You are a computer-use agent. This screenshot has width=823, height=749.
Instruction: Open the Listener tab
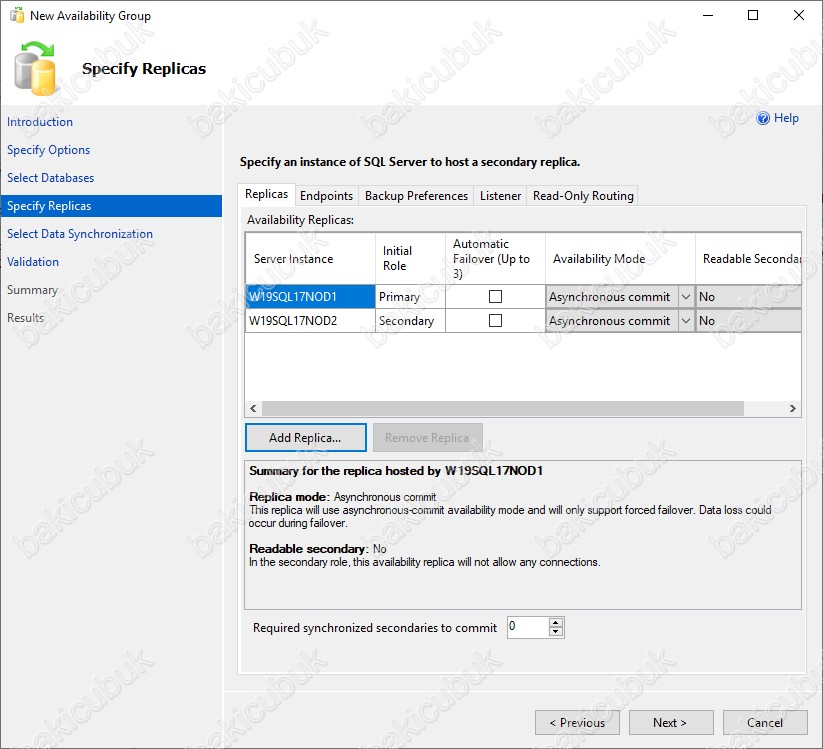[500, 196]
